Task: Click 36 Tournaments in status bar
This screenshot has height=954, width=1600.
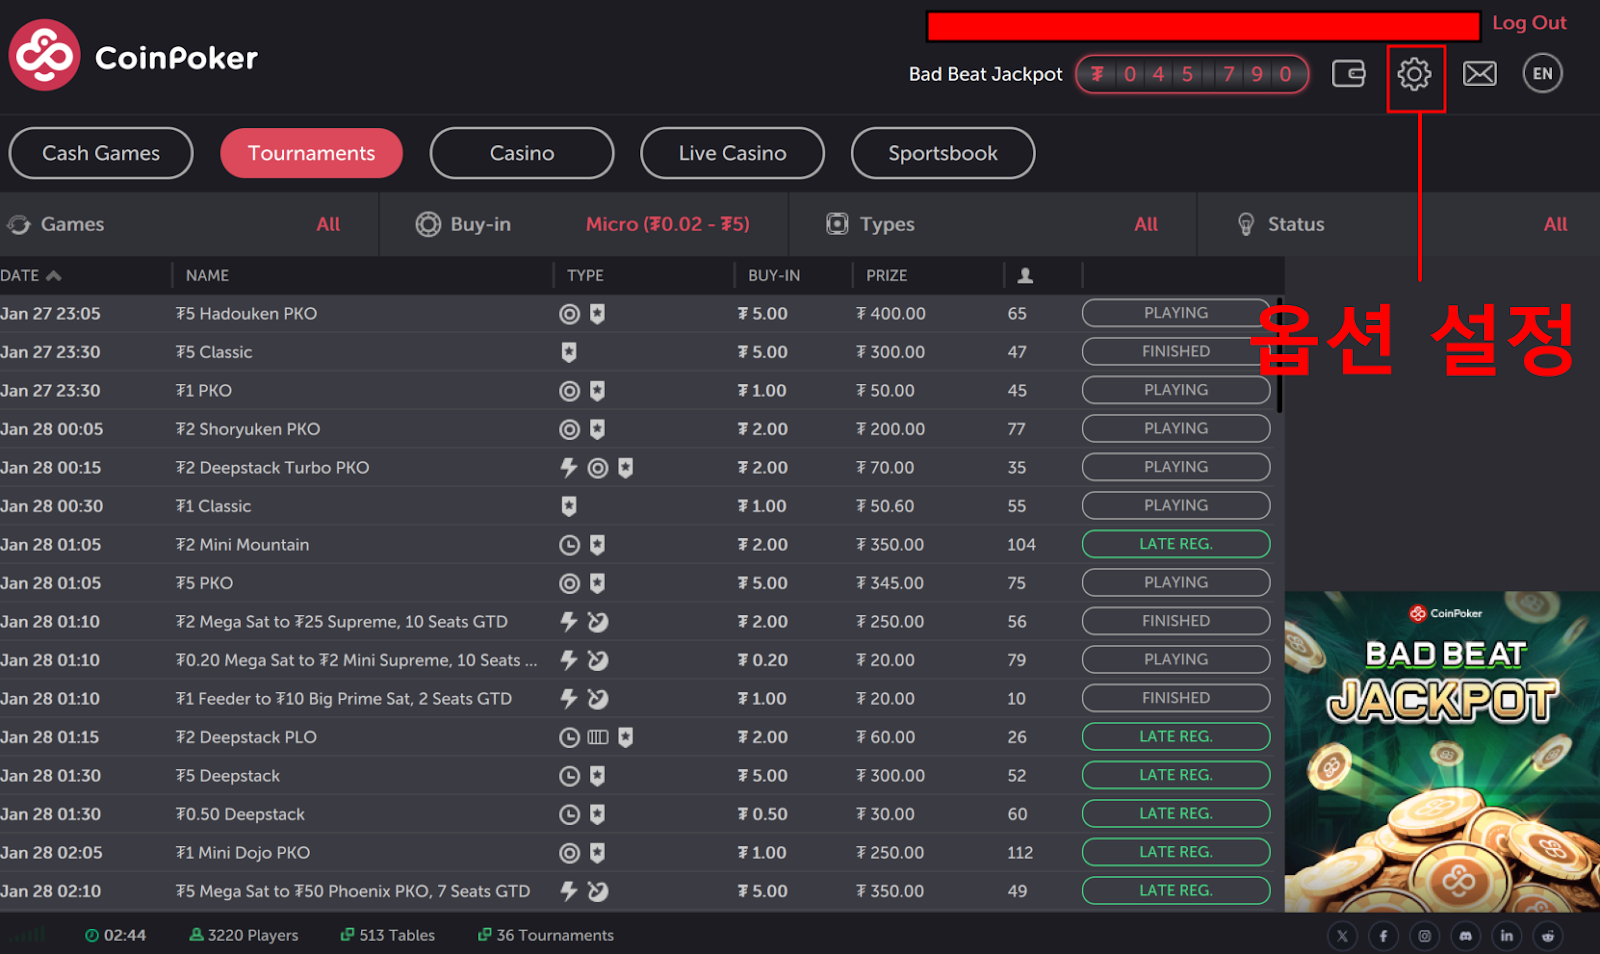Action: click(546, 935)
